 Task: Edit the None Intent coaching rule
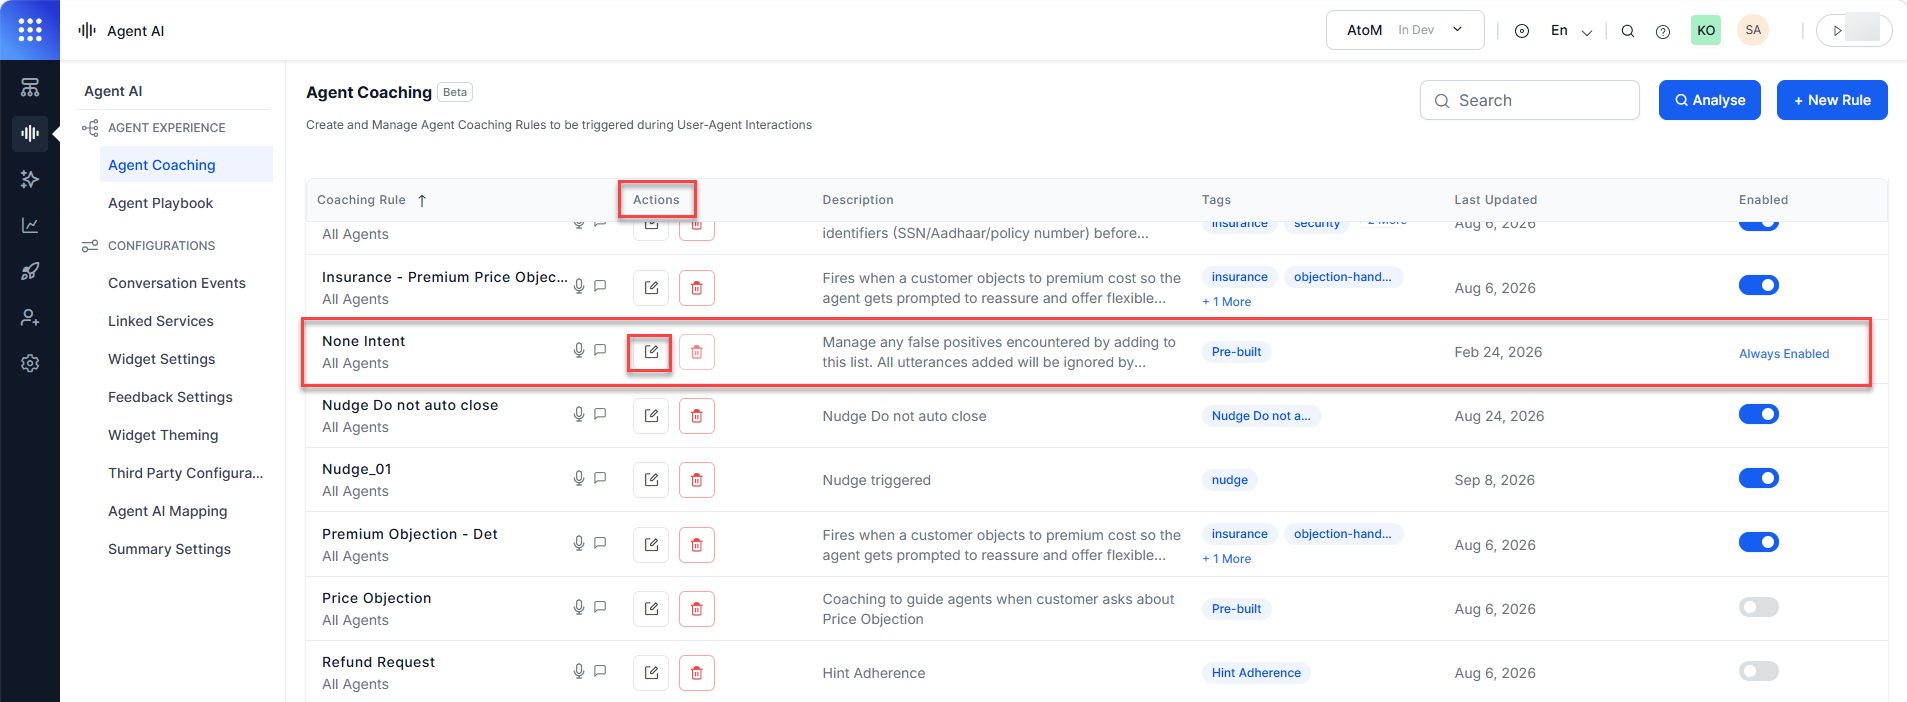[651, 352]
